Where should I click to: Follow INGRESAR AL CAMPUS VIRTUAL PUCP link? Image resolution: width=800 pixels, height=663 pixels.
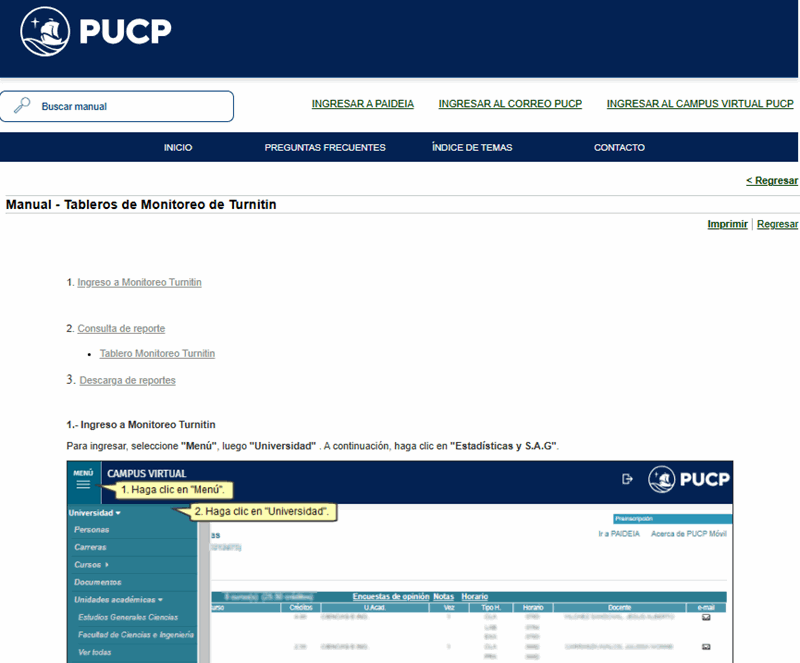700,104
